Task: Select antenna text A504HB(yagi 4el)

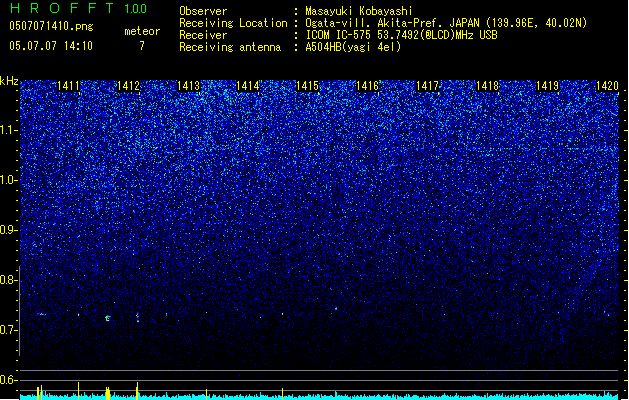Action: 353,47
